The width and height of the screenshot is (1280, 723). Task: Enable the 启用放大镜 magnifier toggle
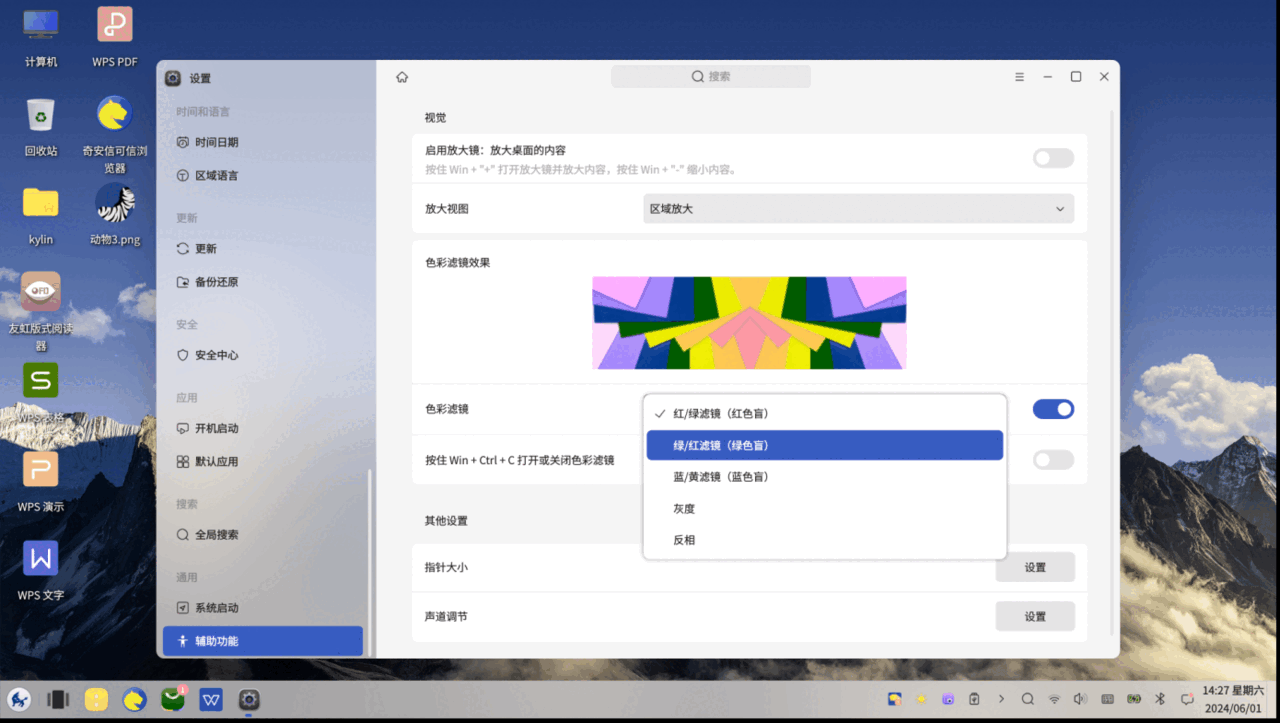pyautogui.click(x=1053, y=158)
